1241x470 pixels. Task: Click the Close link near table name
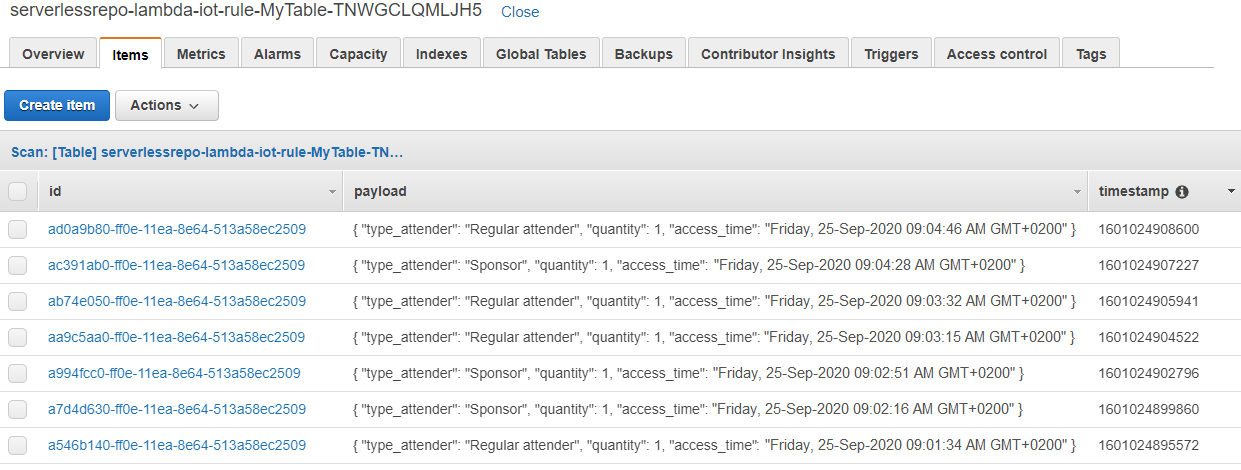520,12
